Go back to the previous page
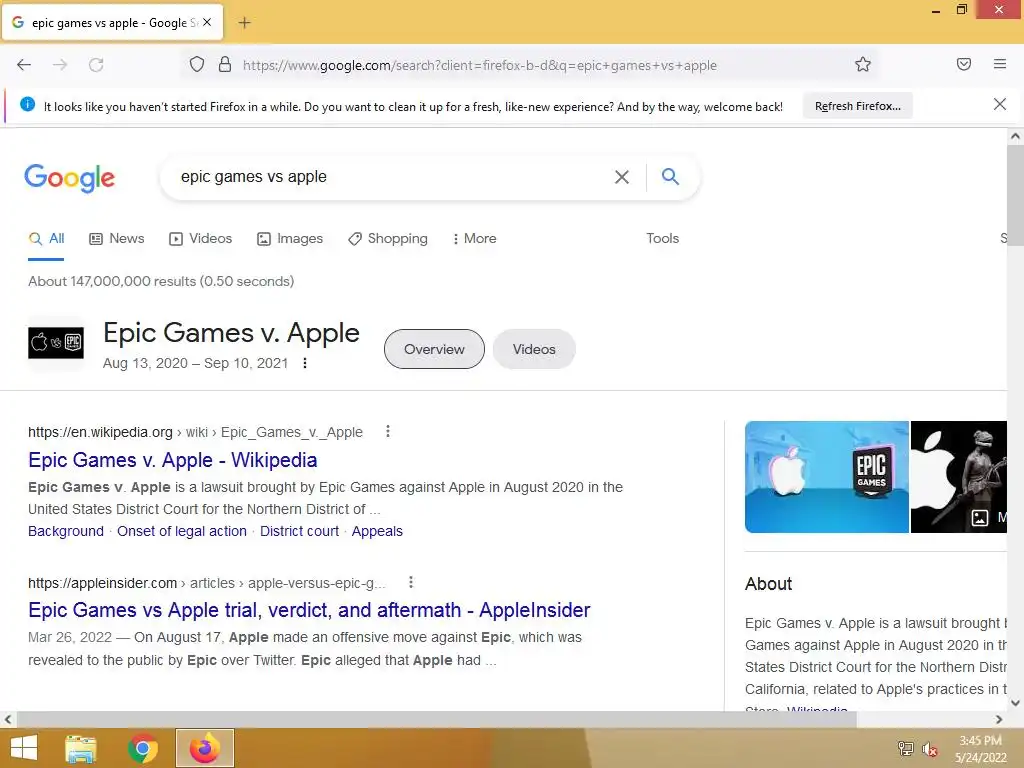Image resolution: width=1024 pixels, height=768 pixels. (x=24, y=65)
